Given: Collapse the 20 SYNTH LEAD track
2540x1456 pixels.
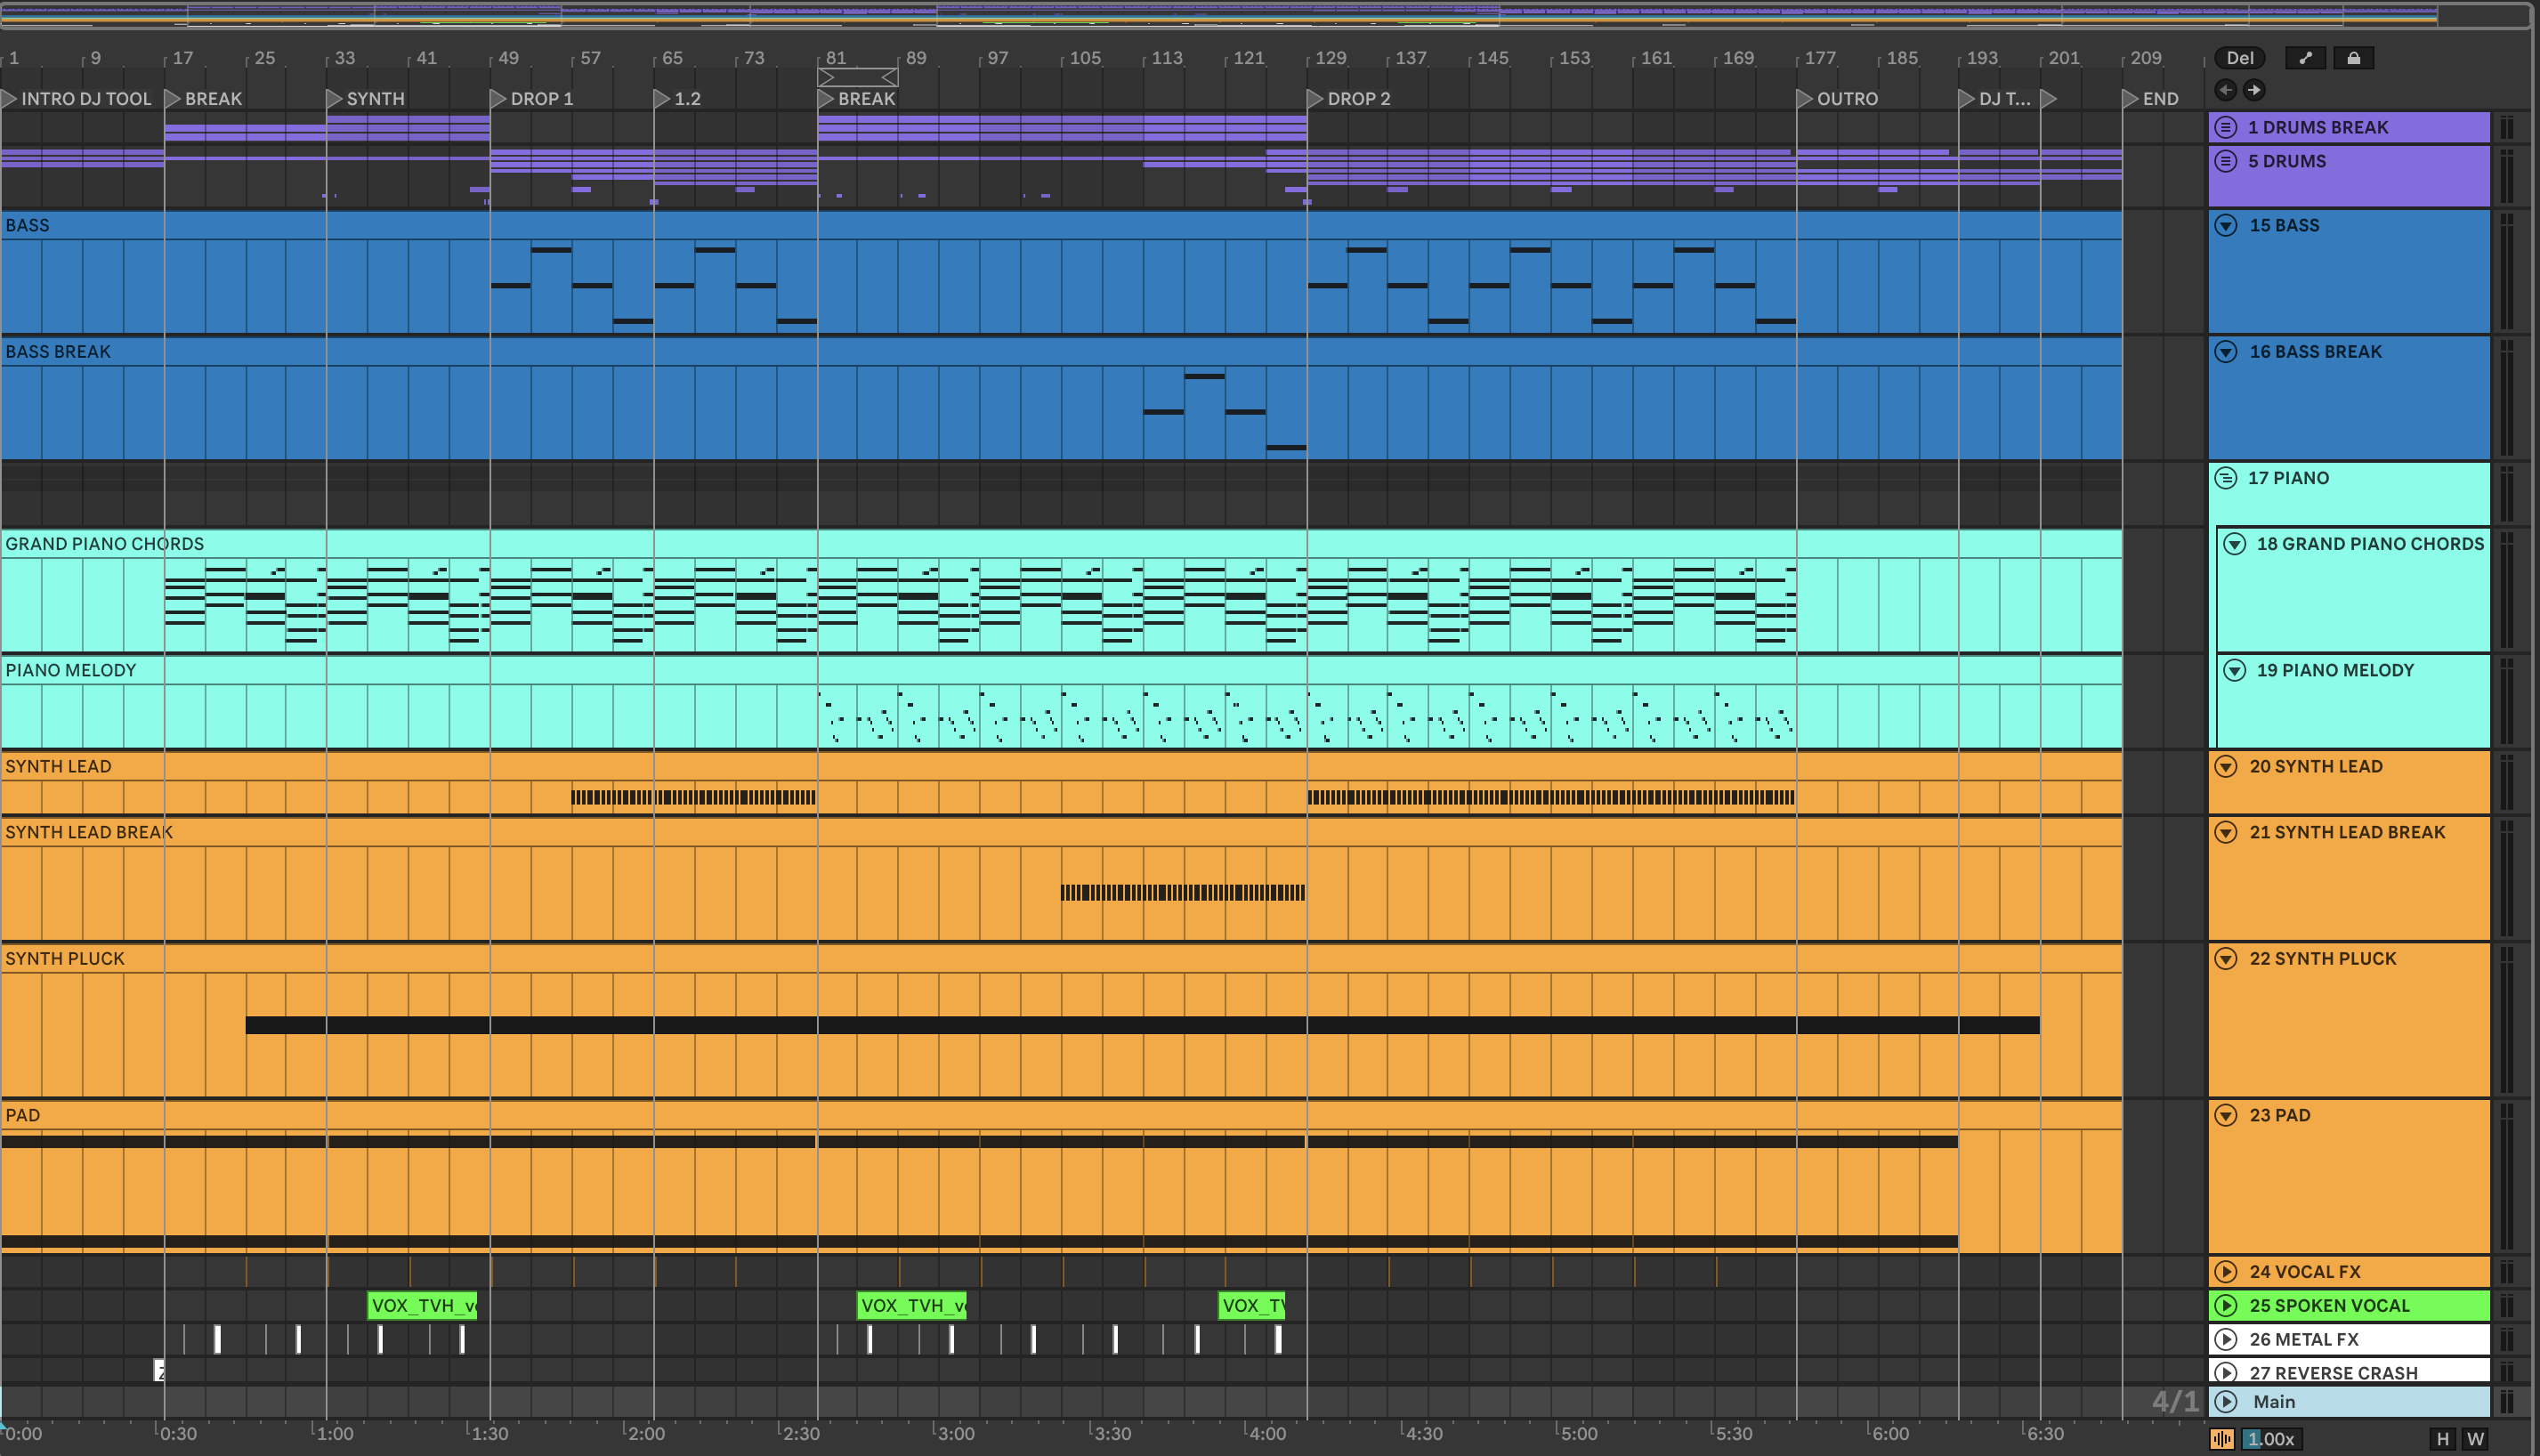Looking at the screenshot, I should 2225,766.
